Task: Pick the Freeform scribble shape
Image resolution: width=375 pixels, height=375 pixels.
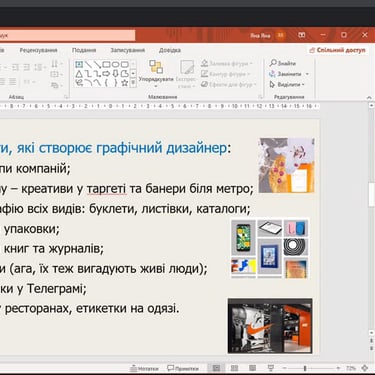Action: pos(79,83)
